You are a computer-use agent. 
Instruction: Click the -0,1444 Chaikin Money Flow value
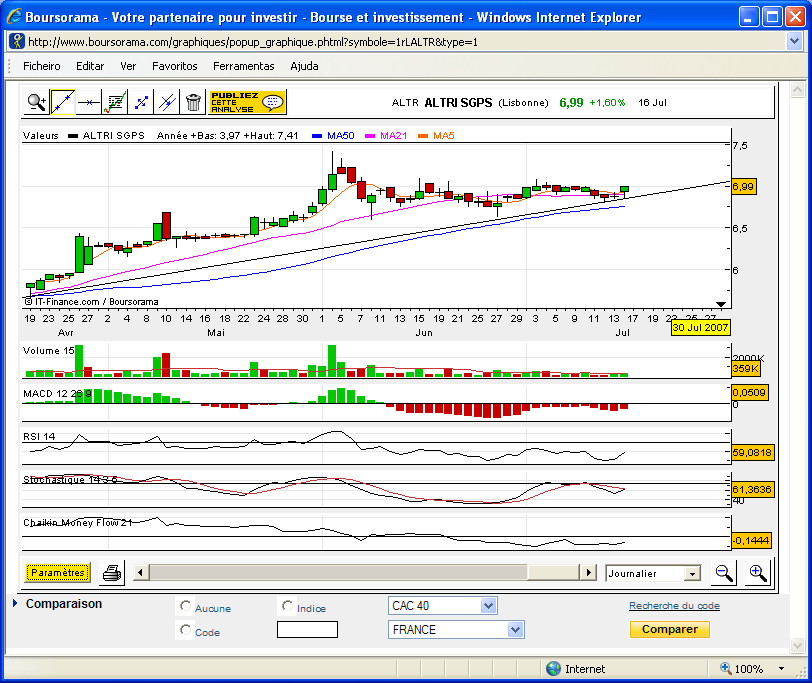click(751, 541)
